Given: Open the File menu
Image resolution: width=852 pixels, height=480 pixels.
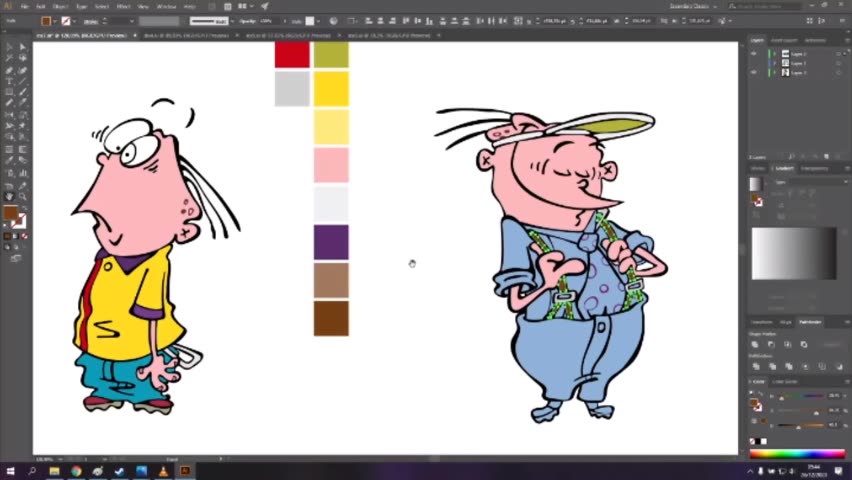Looking at the screenshot, I should pos(25,7).
